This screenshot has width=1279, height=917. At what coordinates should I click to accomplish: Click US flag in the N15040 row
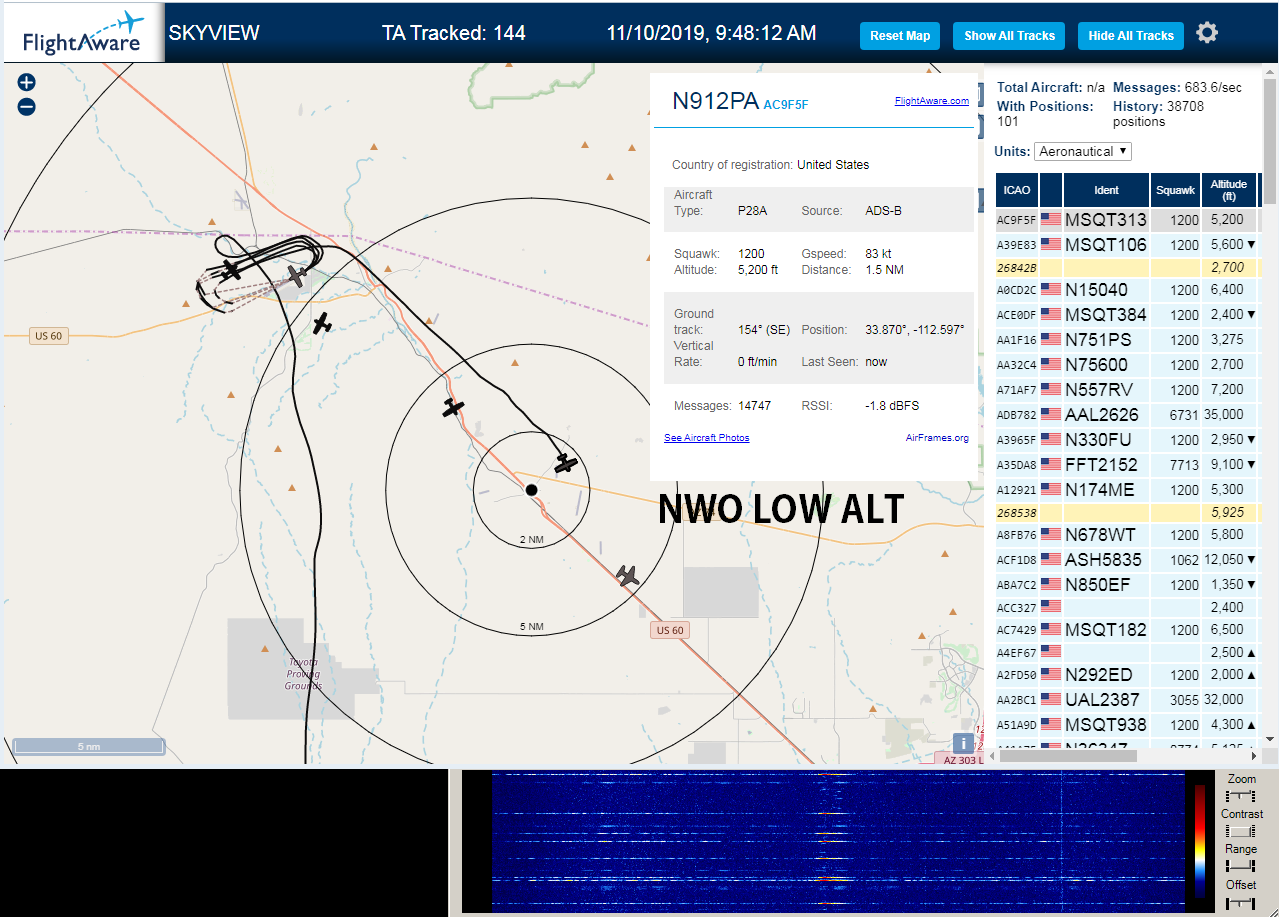(1051, 289)
